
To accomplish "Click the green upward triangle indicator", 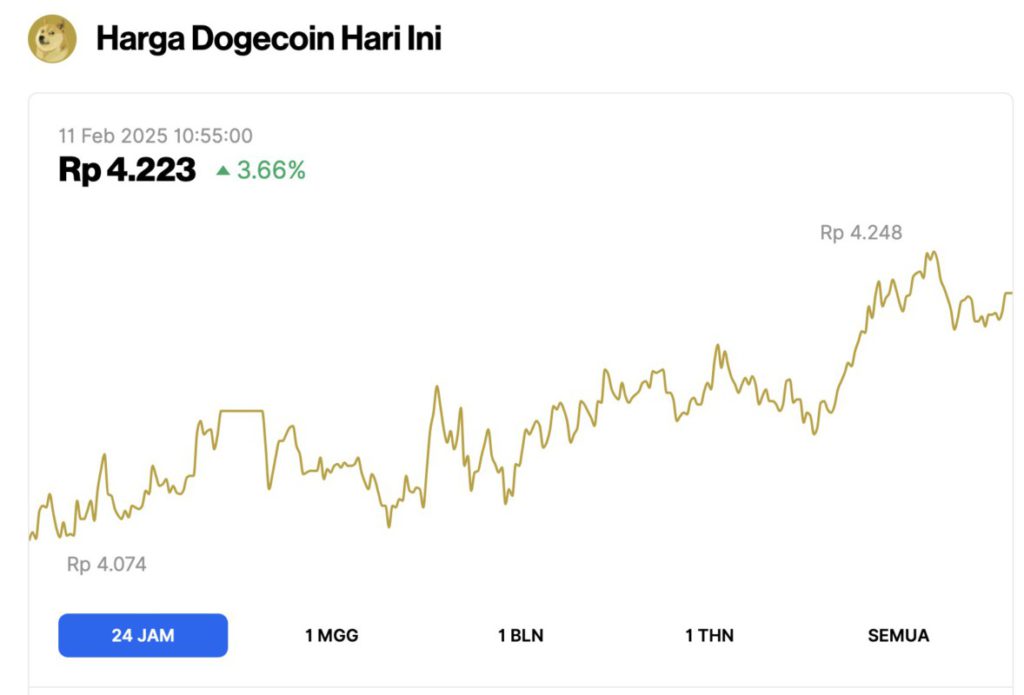I will point(223,170).
